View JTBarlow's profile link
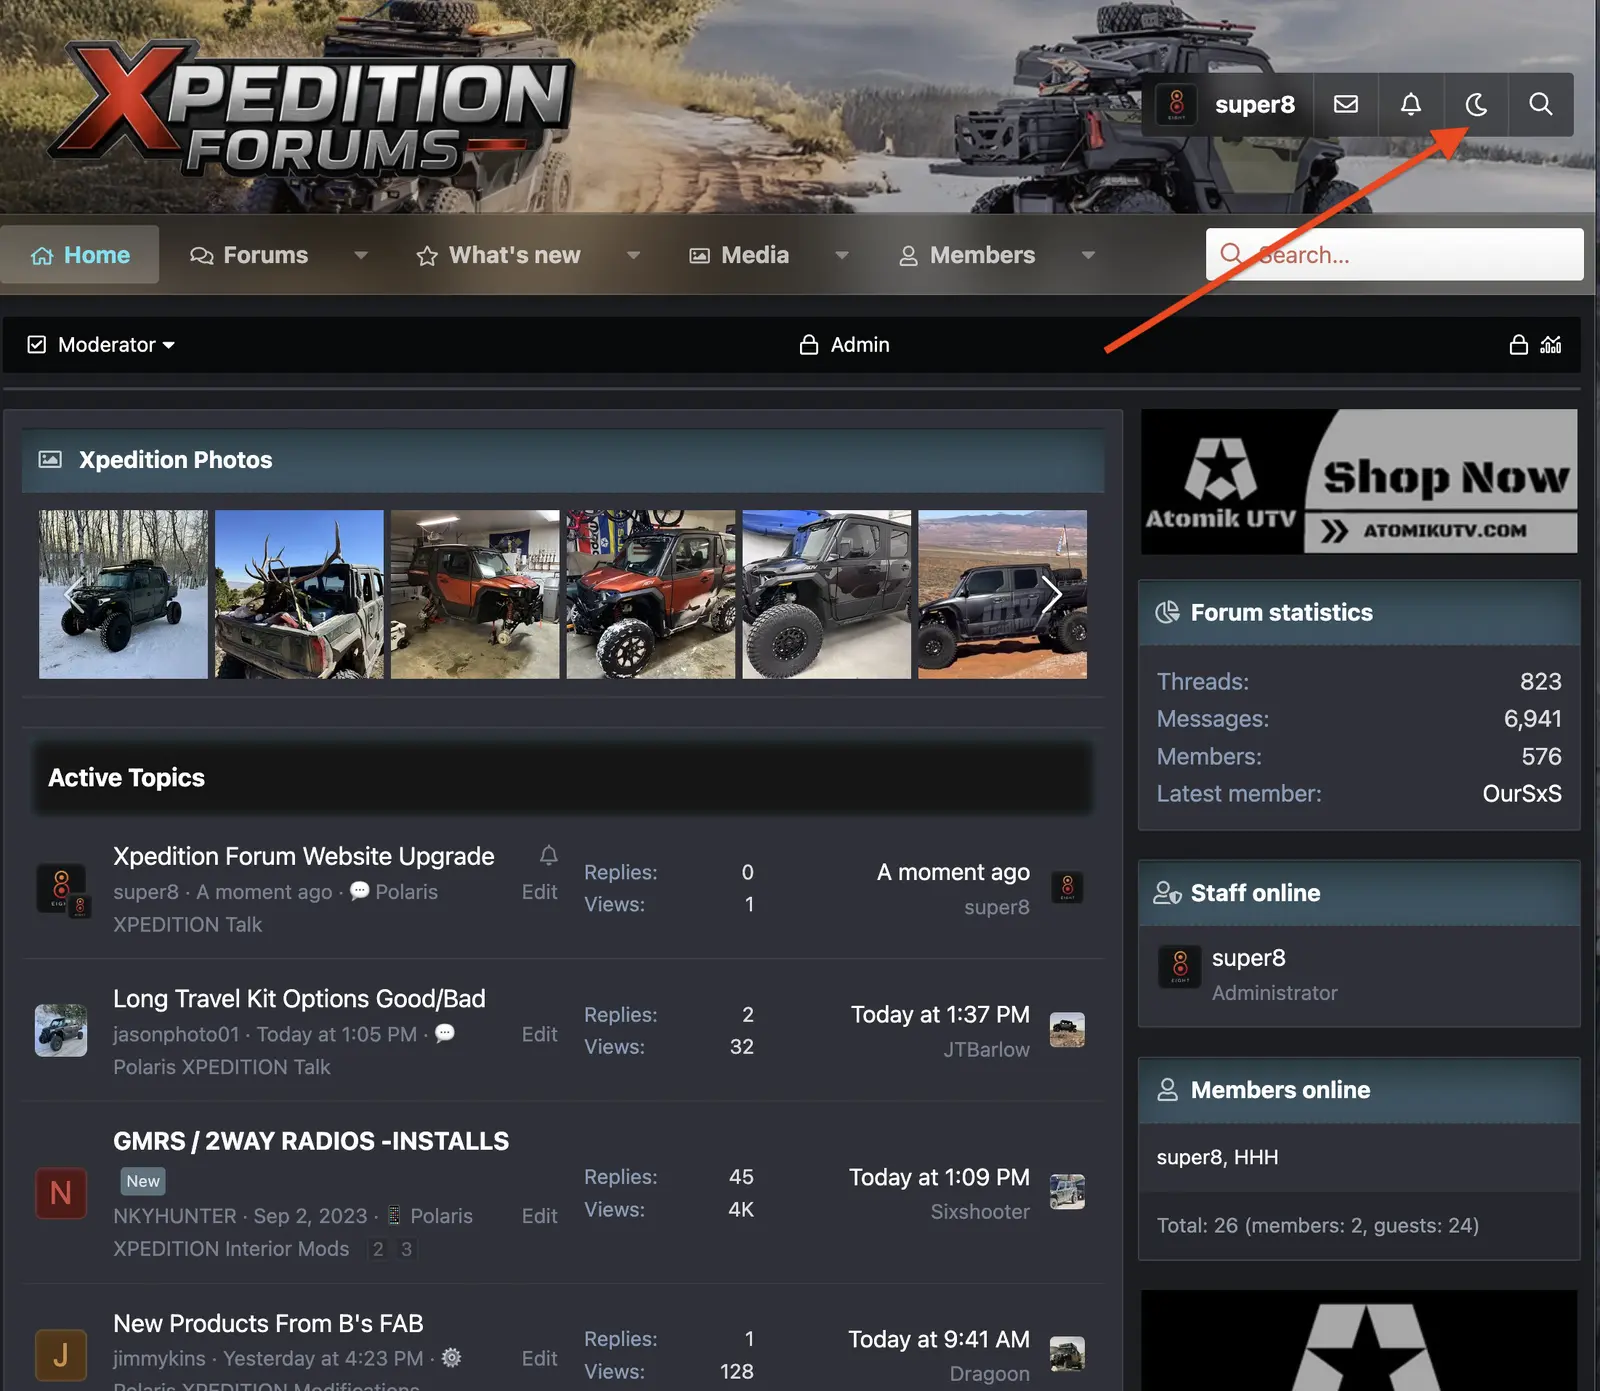The height and width of the screenshot is (1391, 1600). pyautogui.click(x=987, y=1050)
